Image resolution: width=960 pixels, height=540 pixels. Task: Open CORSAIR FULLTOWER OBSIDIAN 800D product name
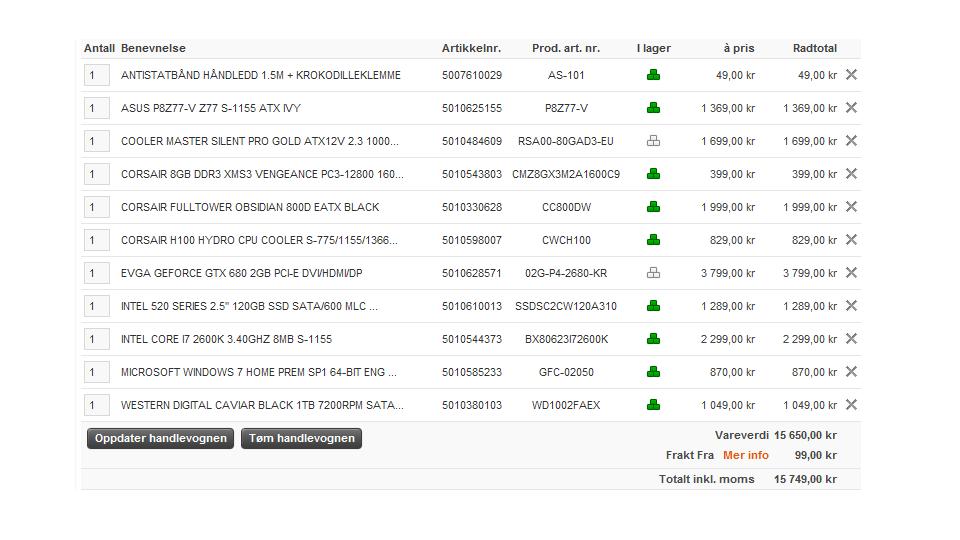point(250,208)
